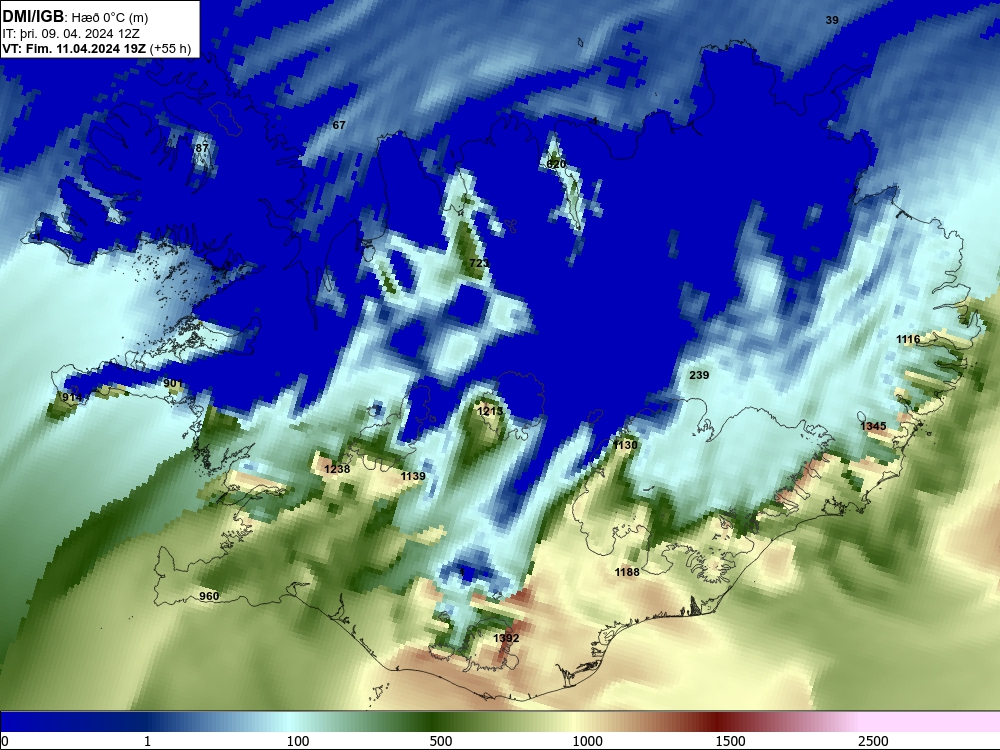Click the map value 901
The width and height of the screenshot is (1000, 750).
(173, 383)
